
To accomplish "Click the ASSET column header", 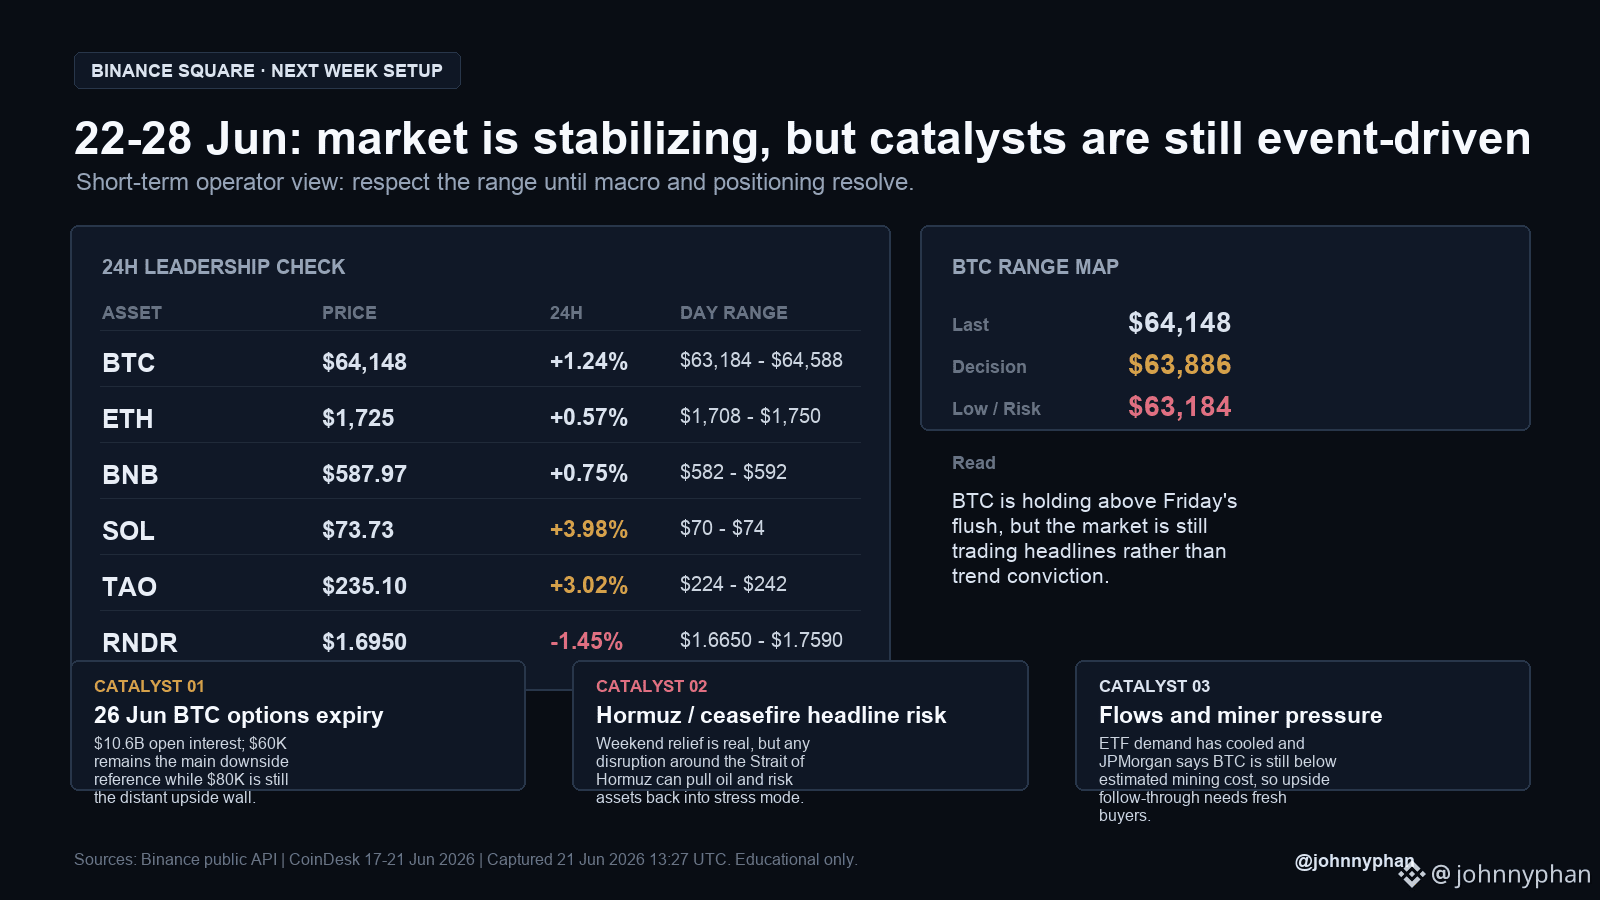I will [132, 313].
